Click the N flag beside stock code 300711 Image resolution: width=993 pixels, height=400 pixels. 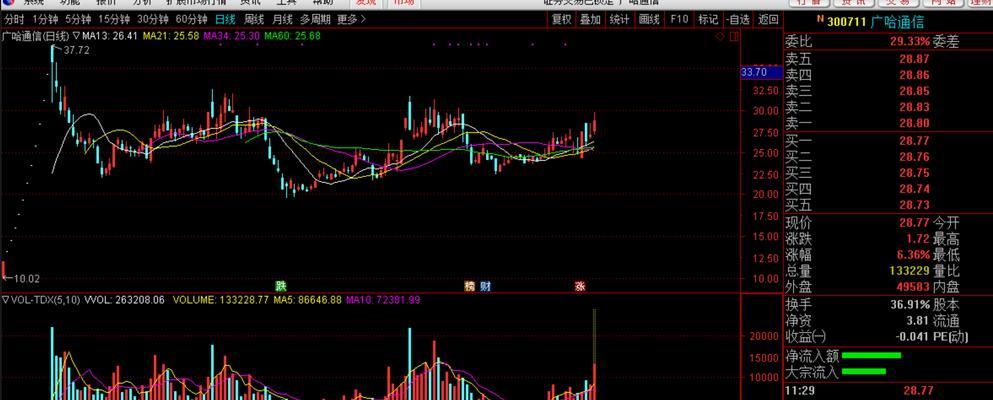click(x=820, y=20)
